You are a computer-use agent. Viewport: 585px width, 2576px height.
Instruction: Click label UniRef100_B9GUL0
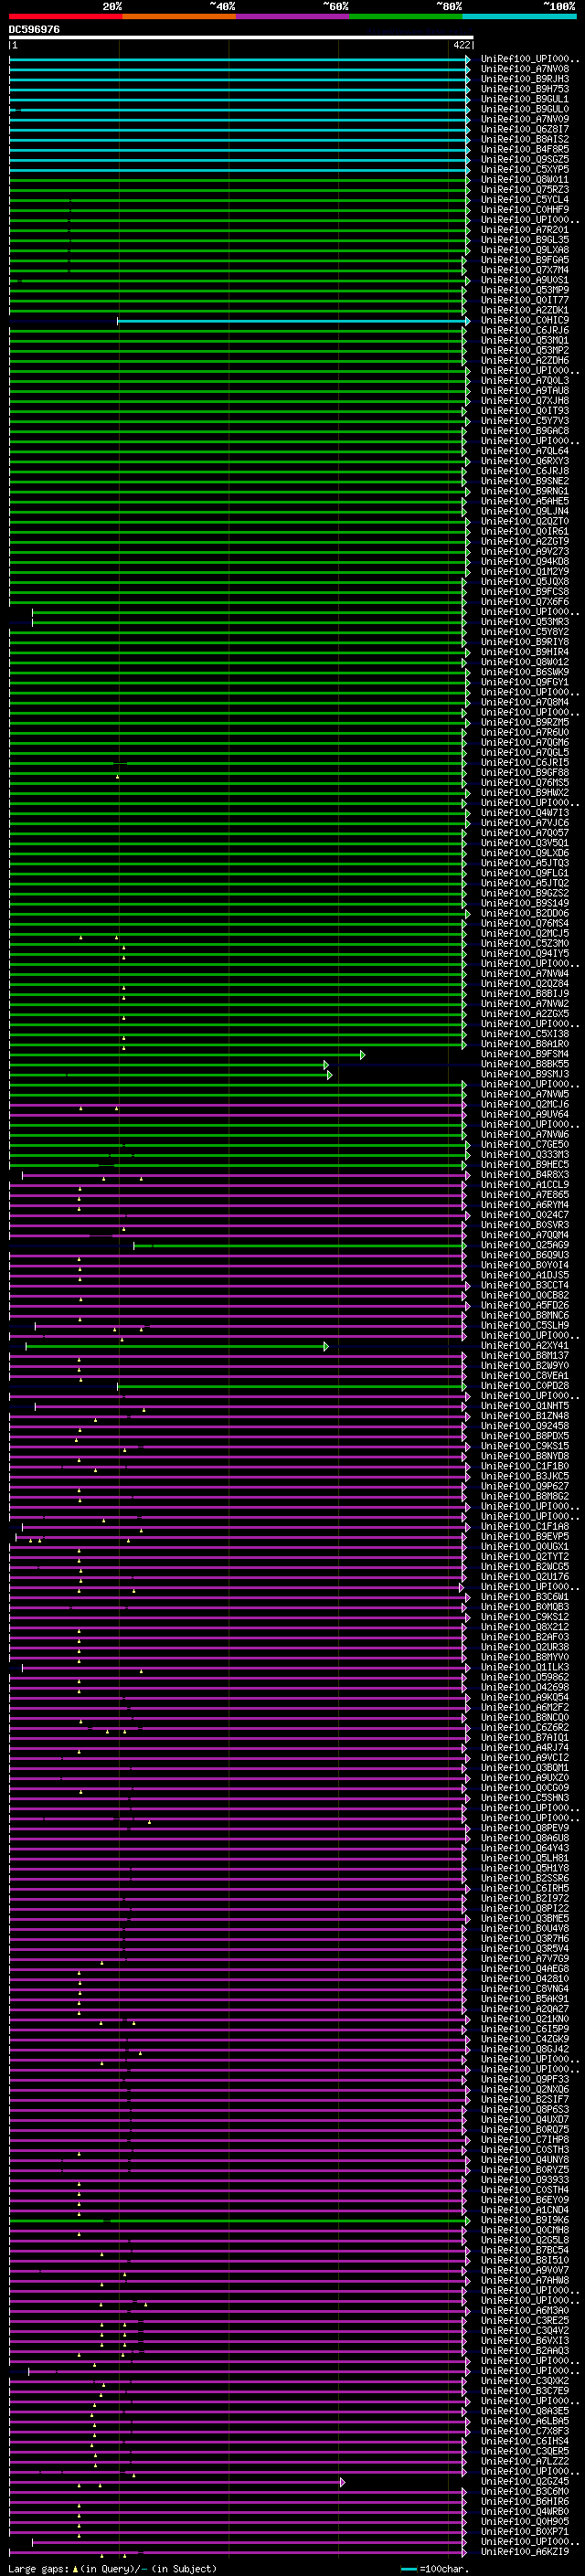click(x=525, y=109)
